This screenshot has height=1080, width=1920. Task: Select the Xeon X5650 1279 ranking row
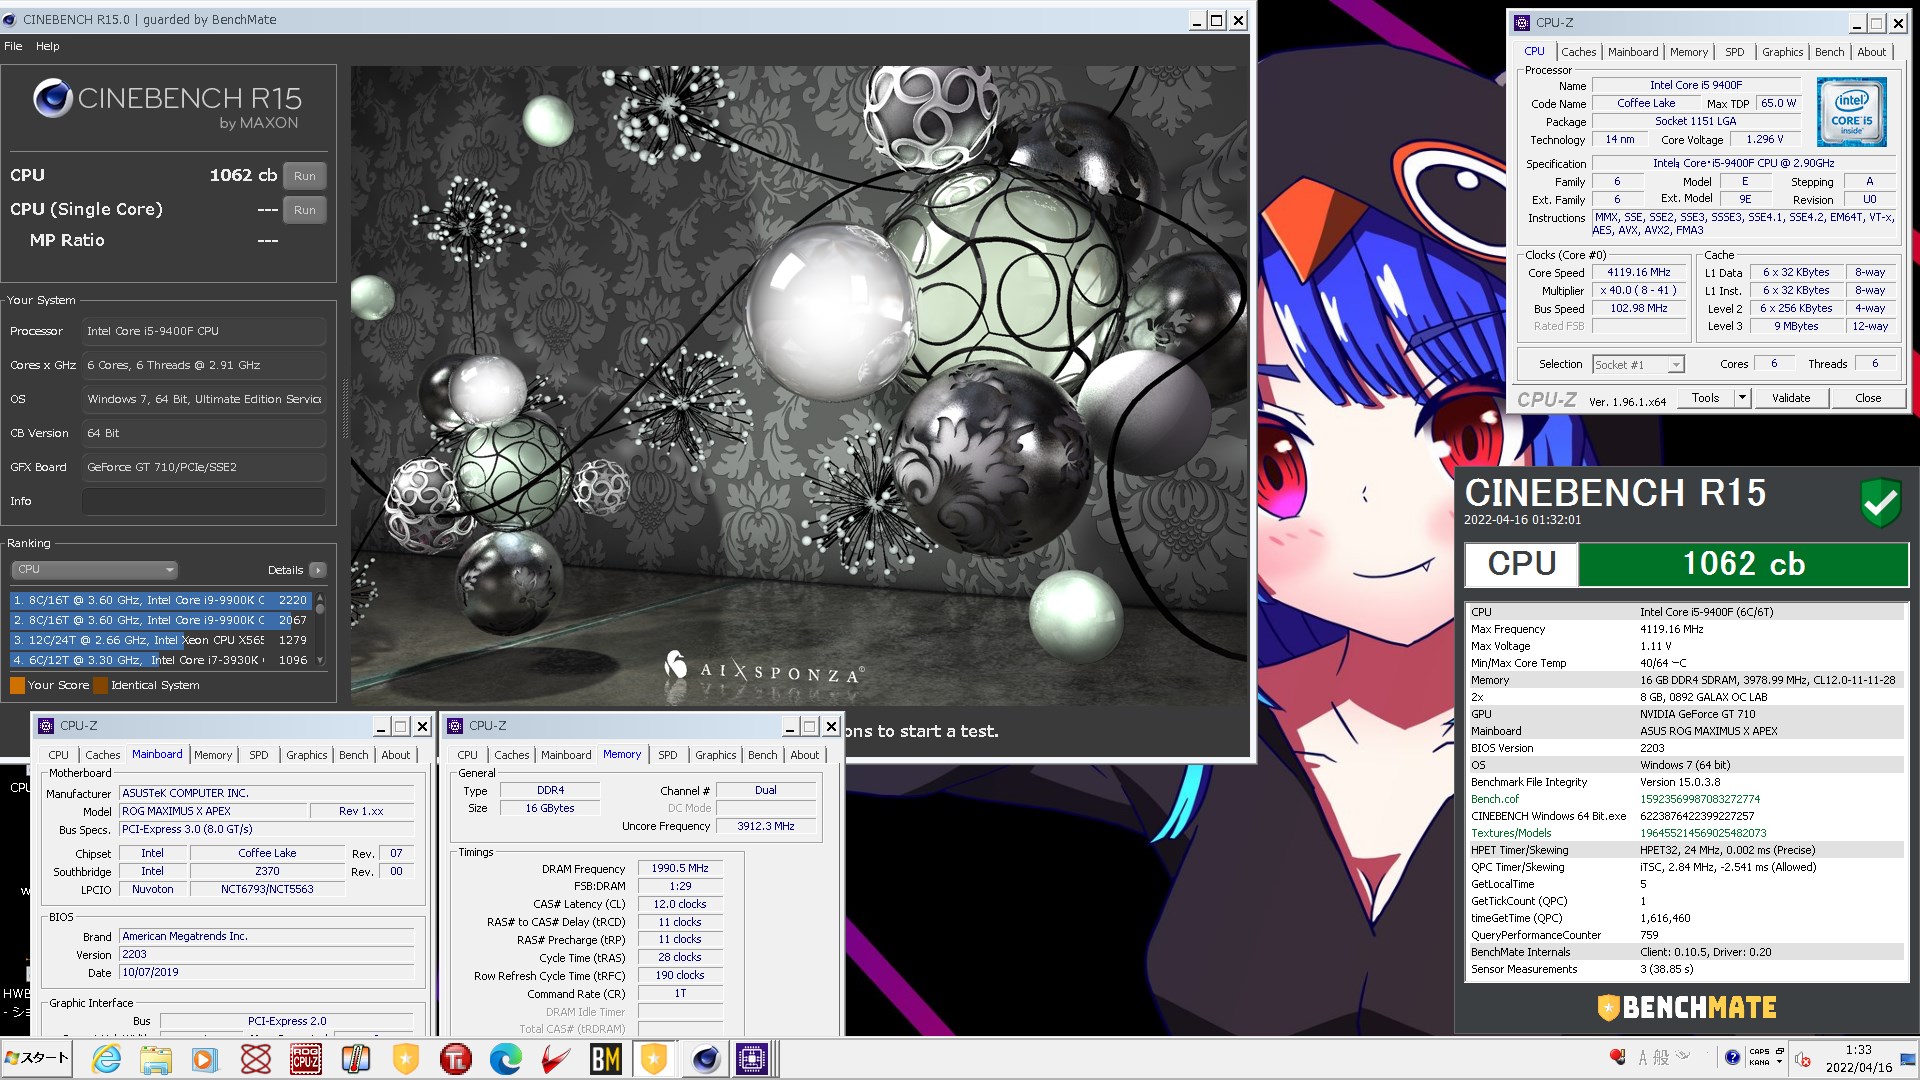pos(161,640)
